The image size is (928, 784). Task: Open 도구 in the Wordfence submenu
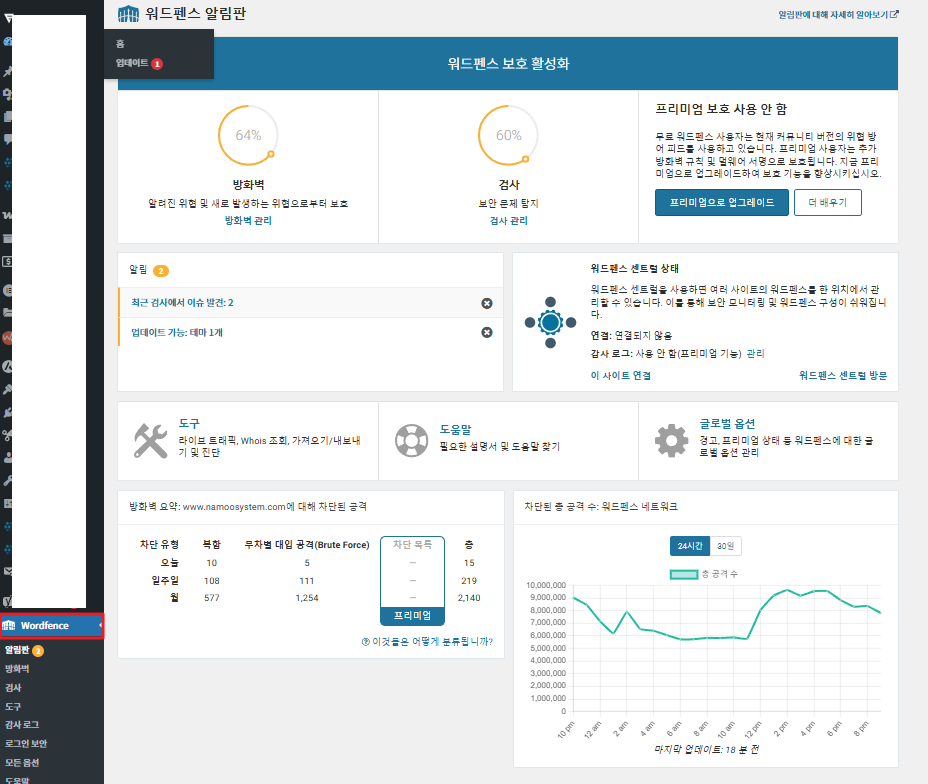(x=13, y=706)
